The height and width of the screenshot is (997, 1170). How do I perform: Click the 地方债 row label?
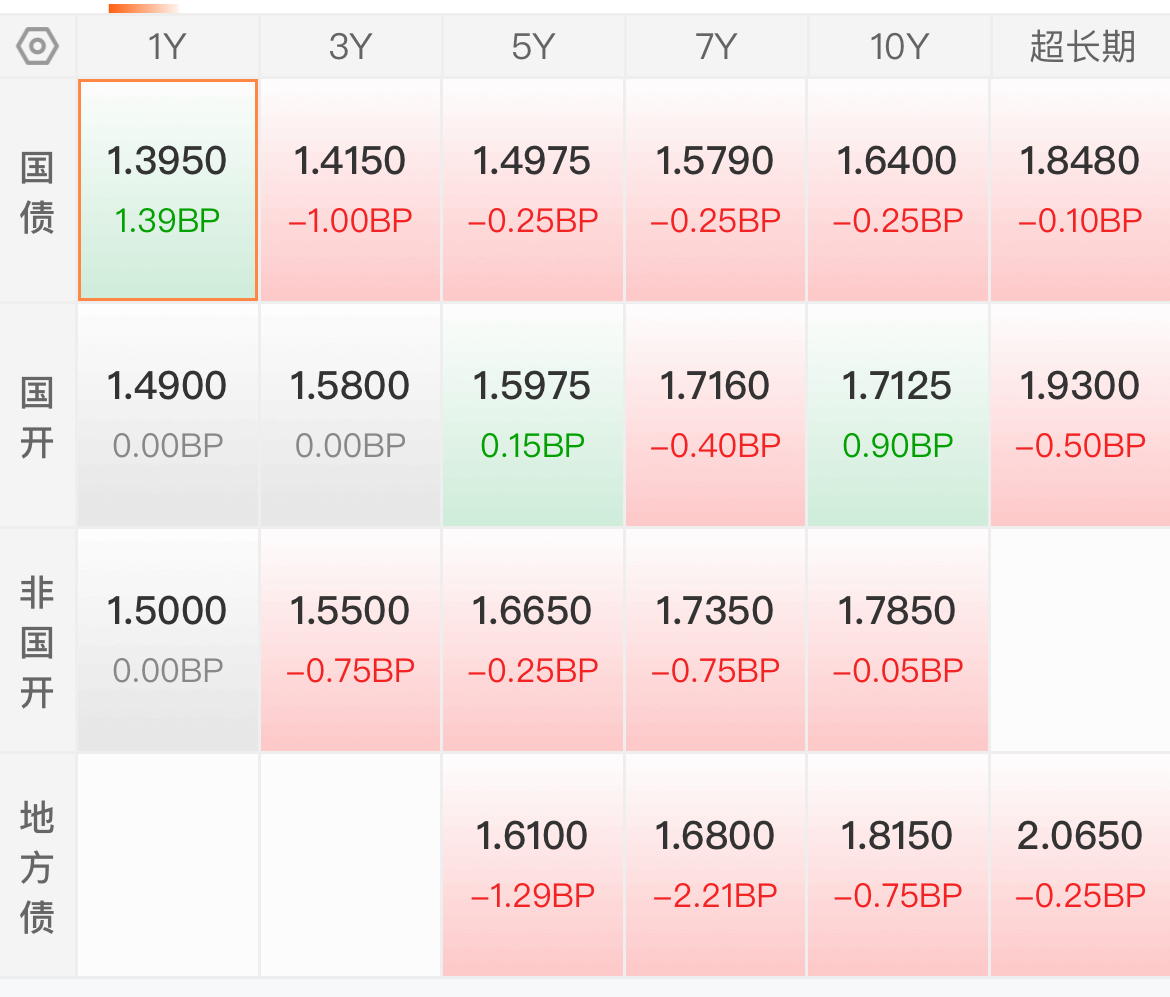(x=38, y=866)
